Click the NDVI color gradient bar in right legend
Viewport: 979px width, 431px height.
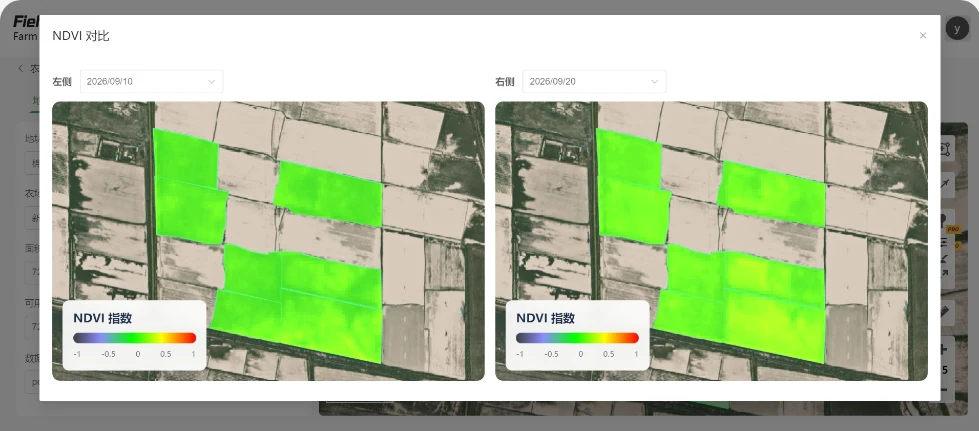tap(578, 338)
